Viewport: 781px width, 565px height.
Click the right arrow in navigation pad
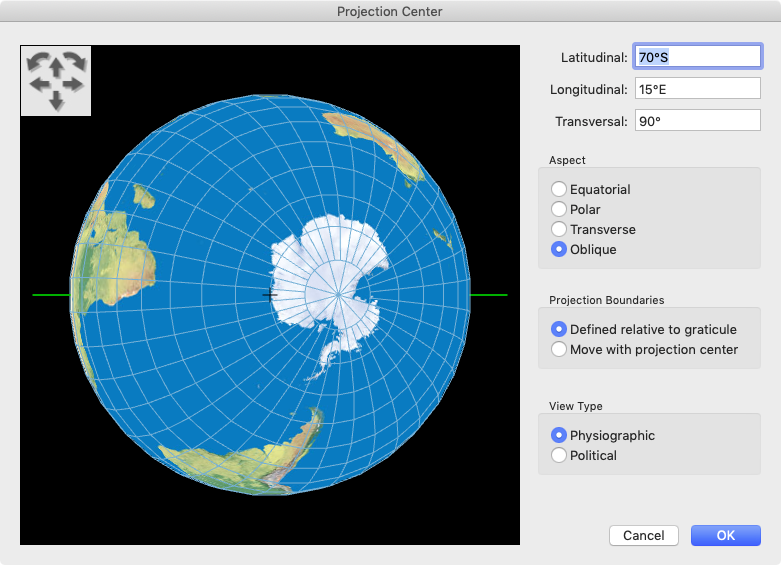(x=73, y=84)
